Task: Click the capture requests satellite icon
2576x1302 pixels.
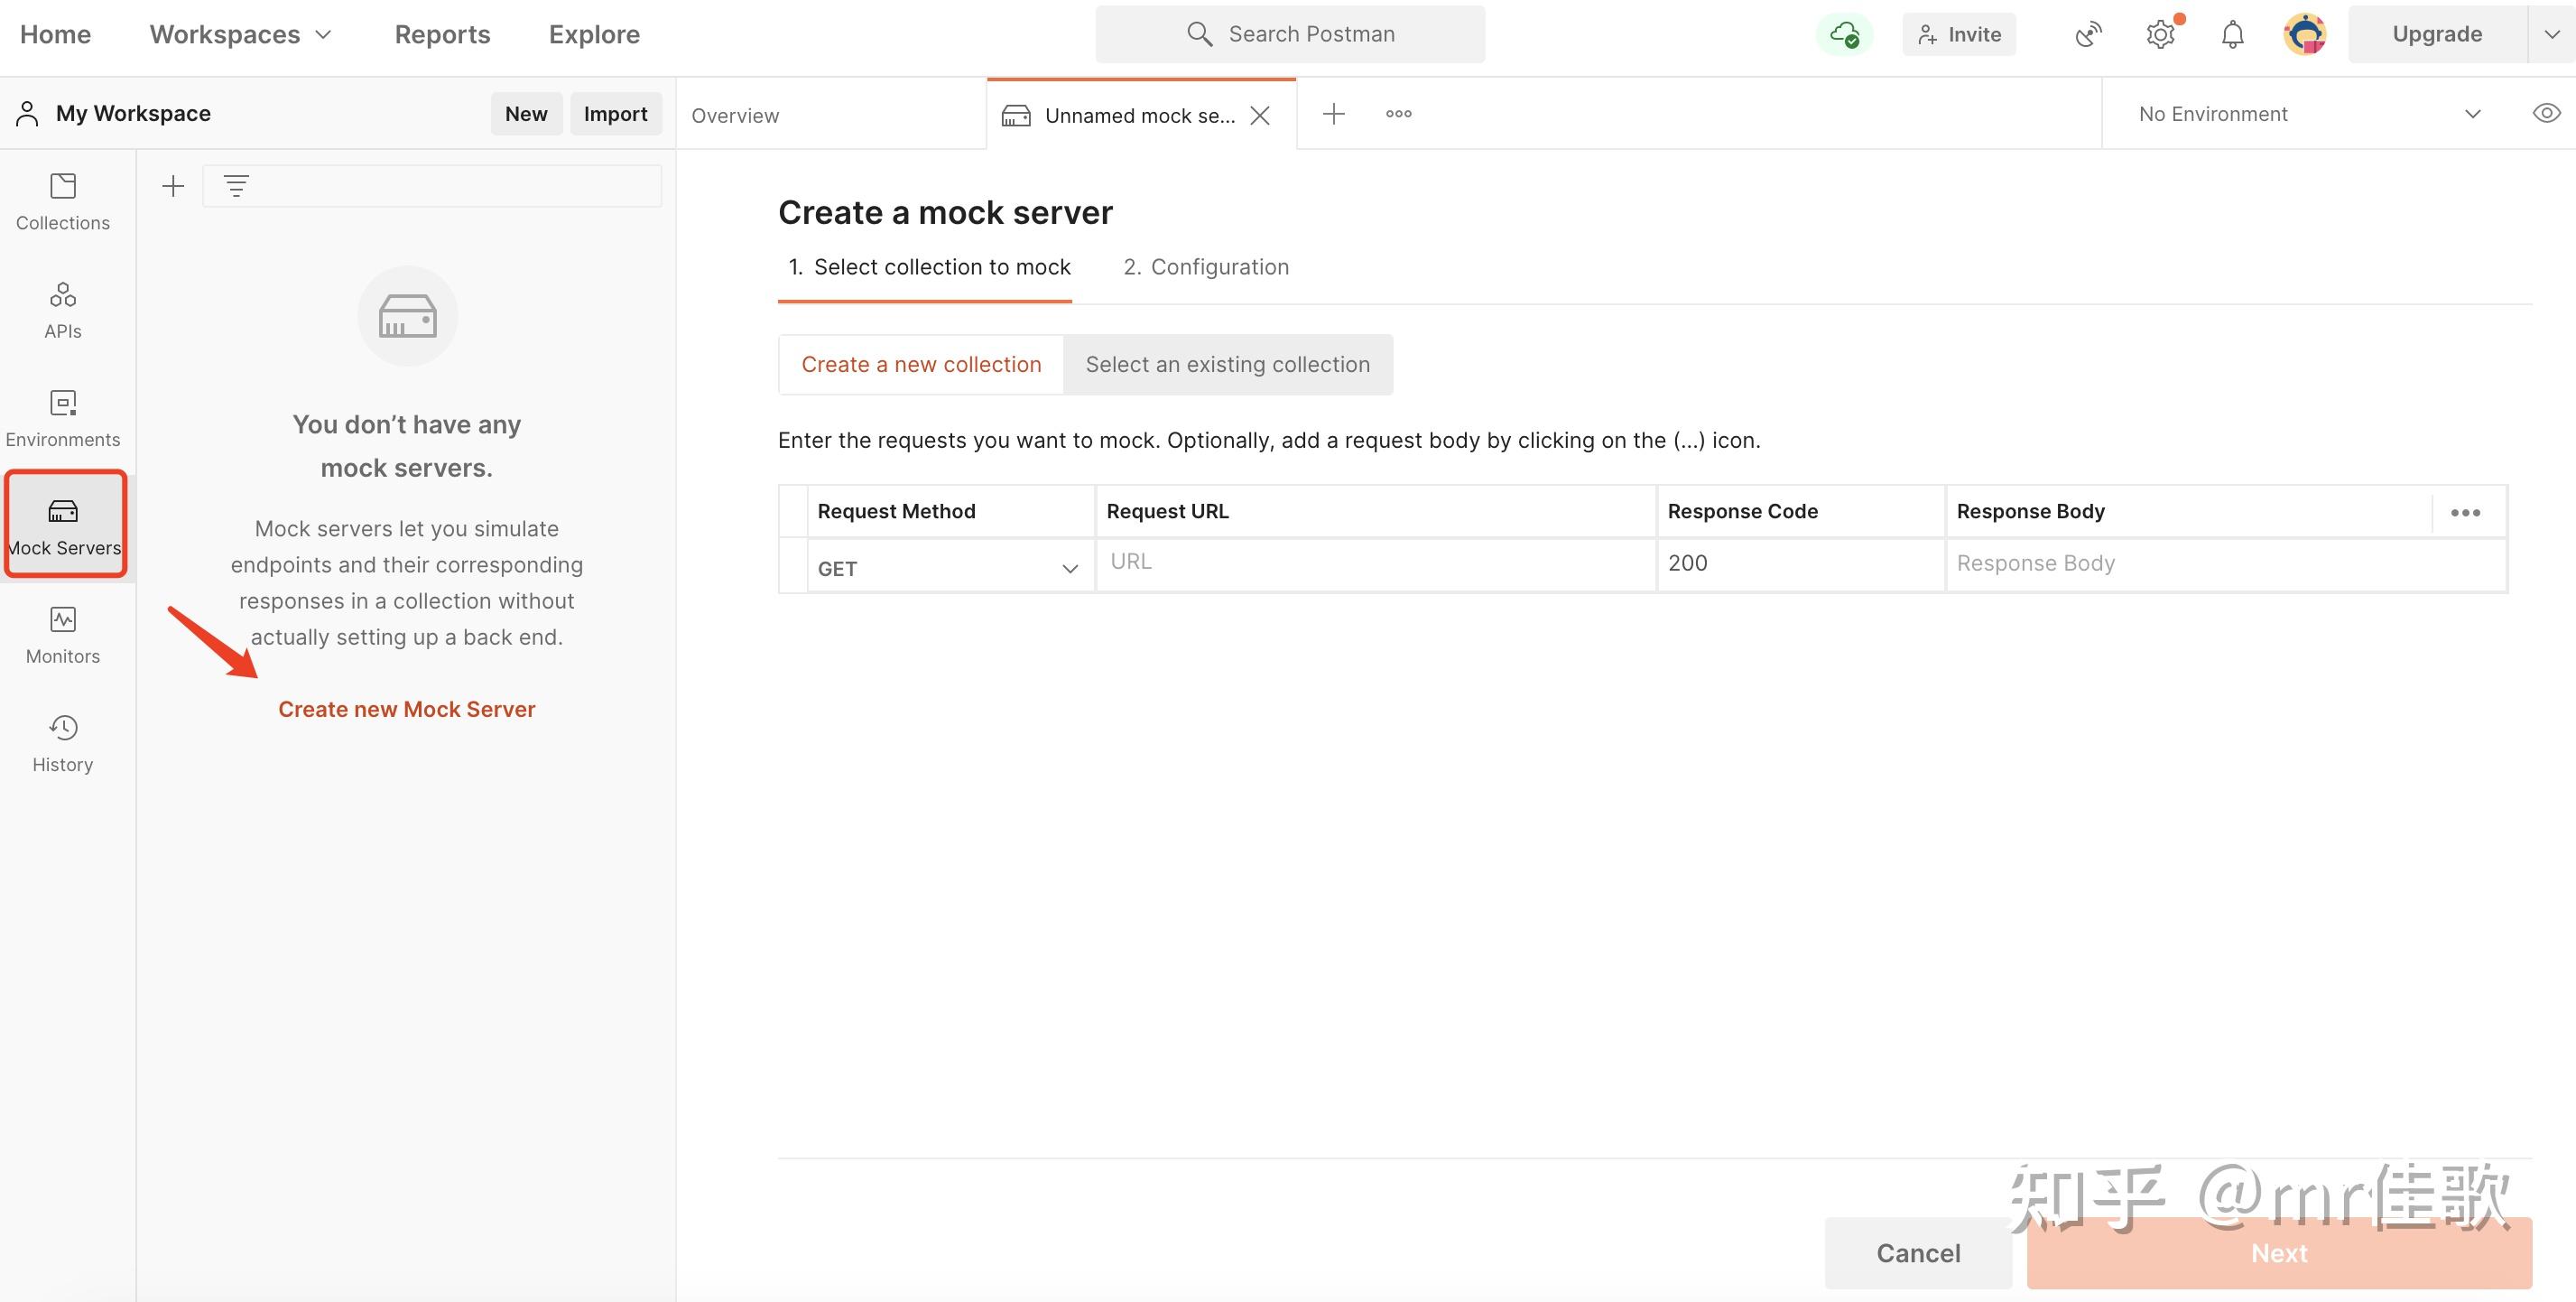Action: pos(2088,34)
